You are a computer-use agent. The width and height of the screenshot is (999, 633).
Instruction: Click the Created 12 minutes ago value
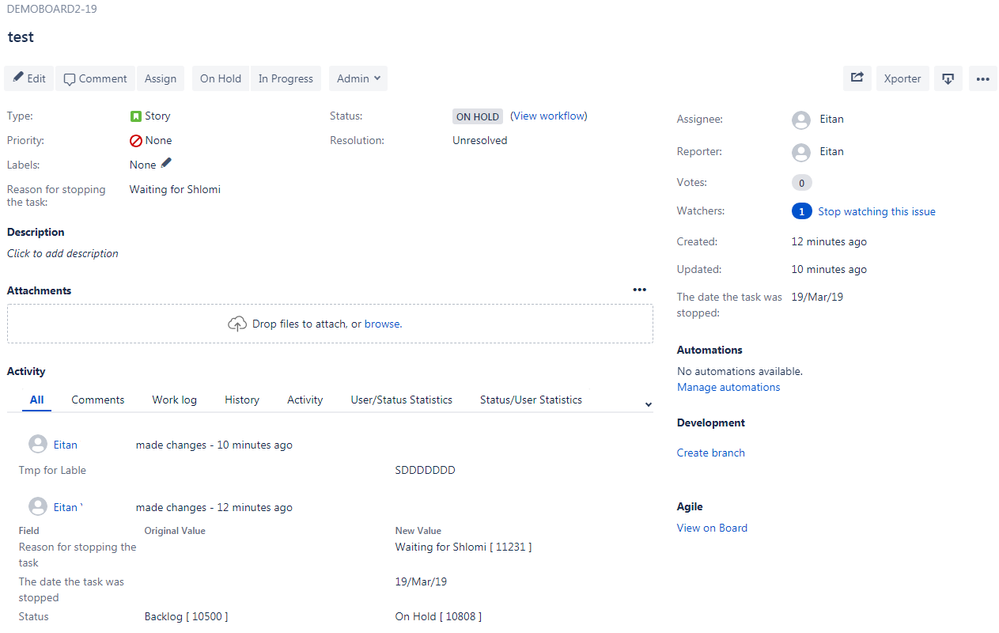click(x=829, y=242)
